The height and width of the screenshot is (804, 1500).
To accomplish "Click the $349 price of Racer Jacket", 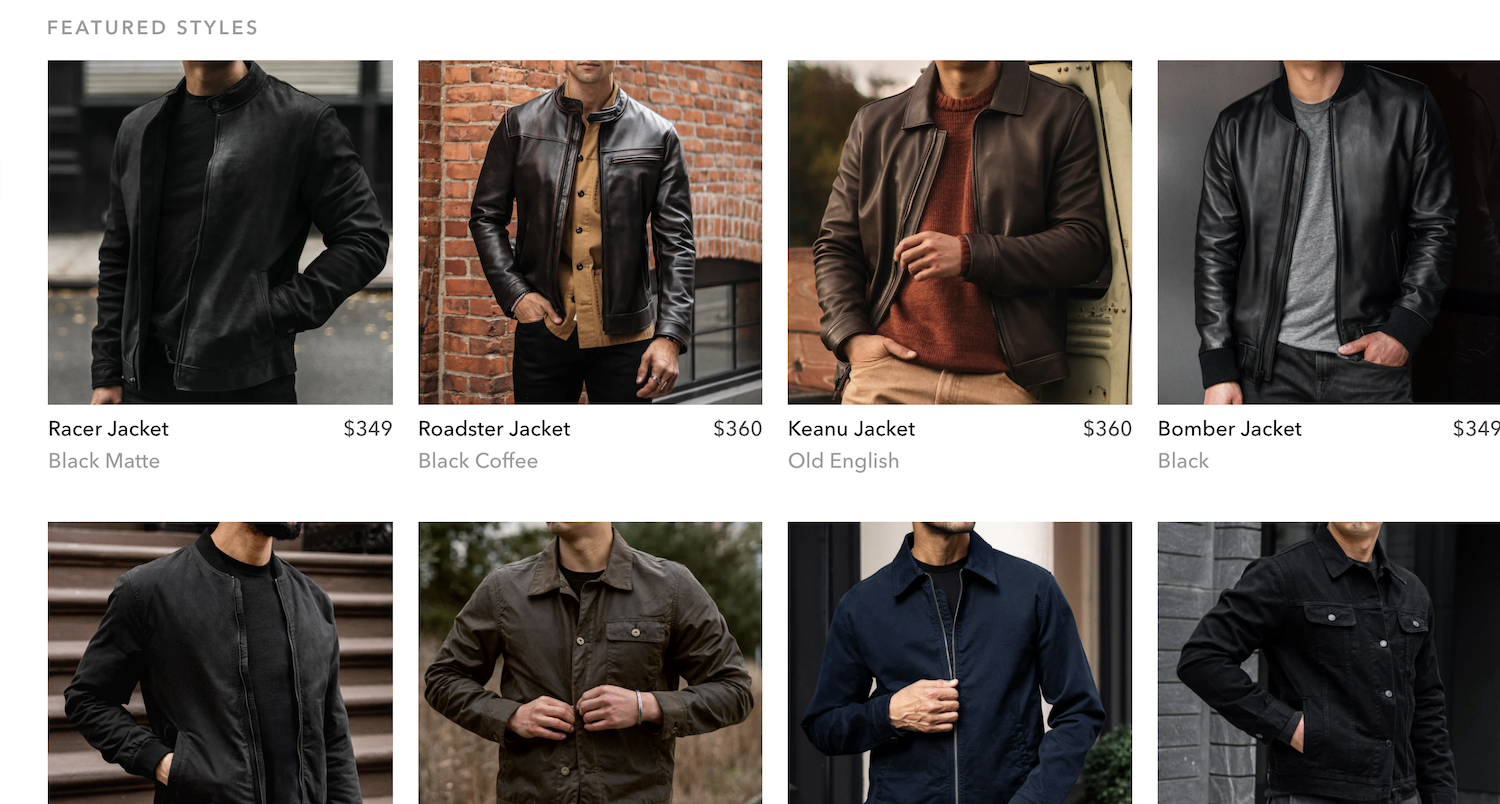I will click(x=368, y=429).
